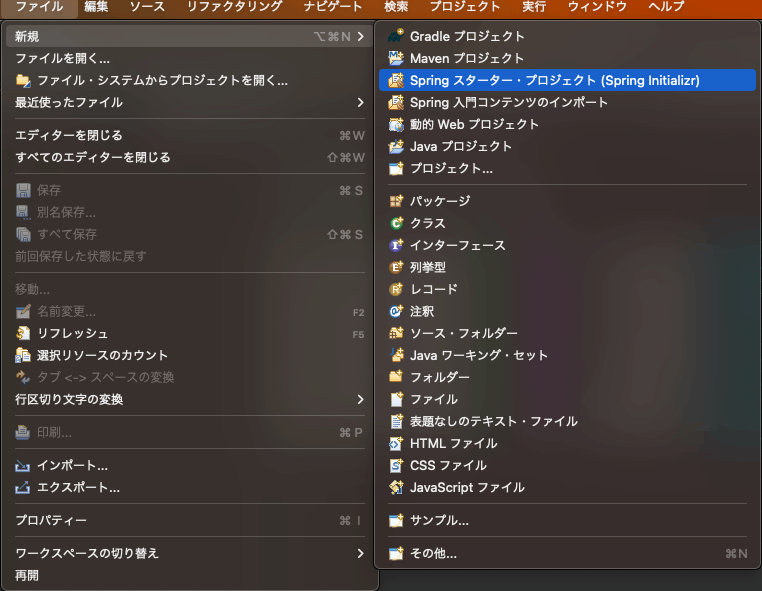The height and width of the screenshot is (591, 762).
Task: Click the Java ワーキング・セット icon
Action: 396,355
